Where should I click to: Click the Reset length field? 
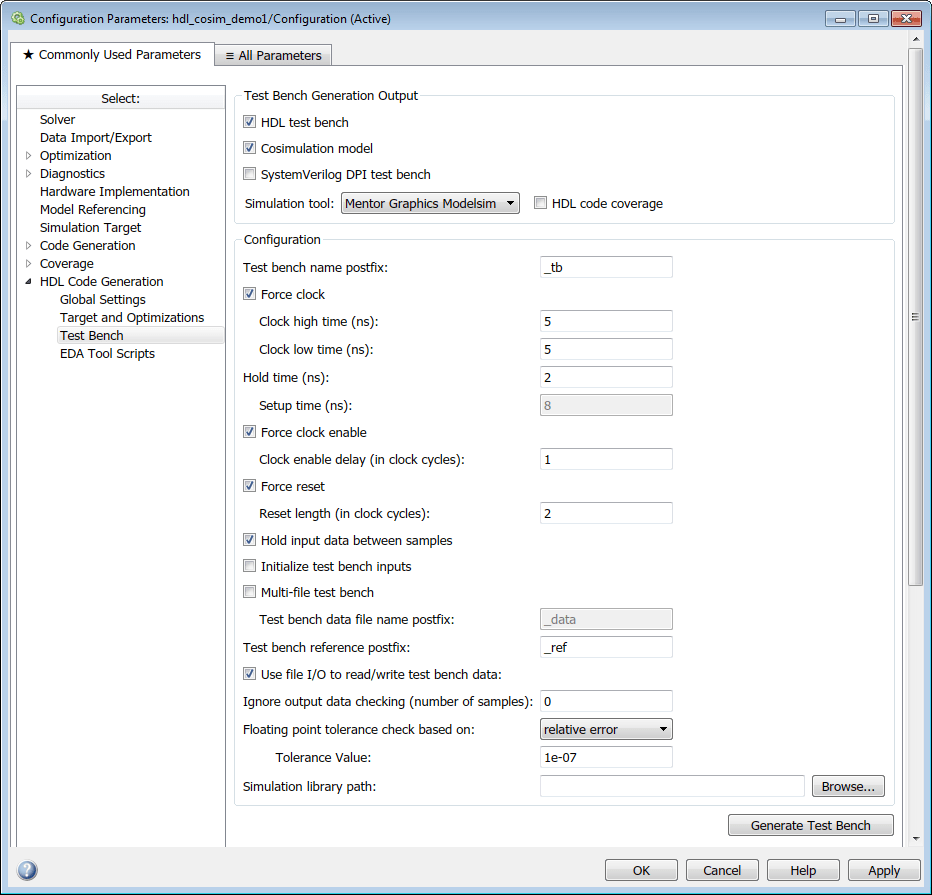tap(606, 513)
